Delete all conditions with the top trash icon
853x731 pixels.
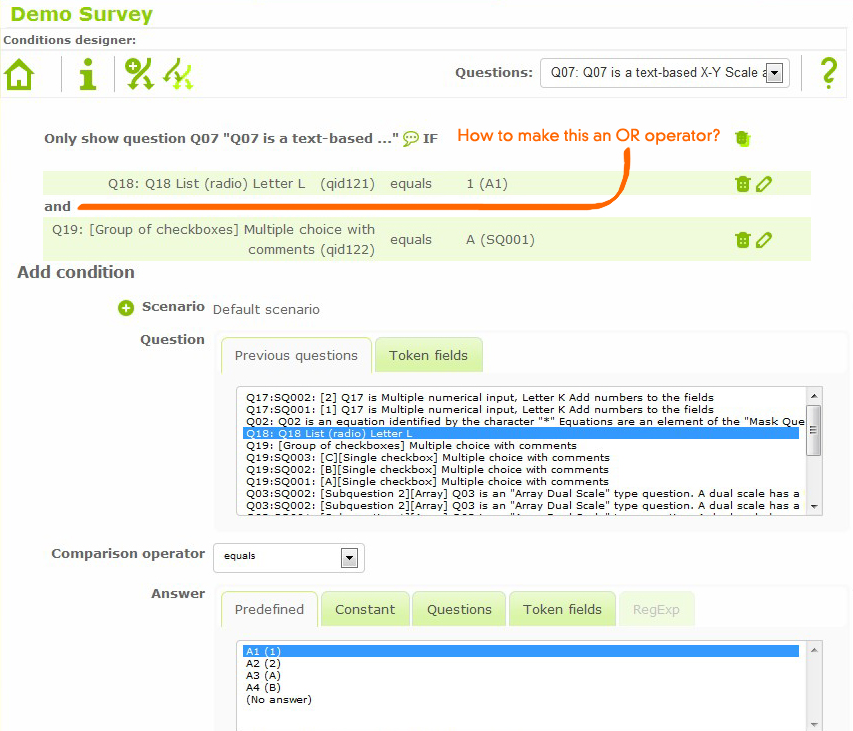pos(741,138)
